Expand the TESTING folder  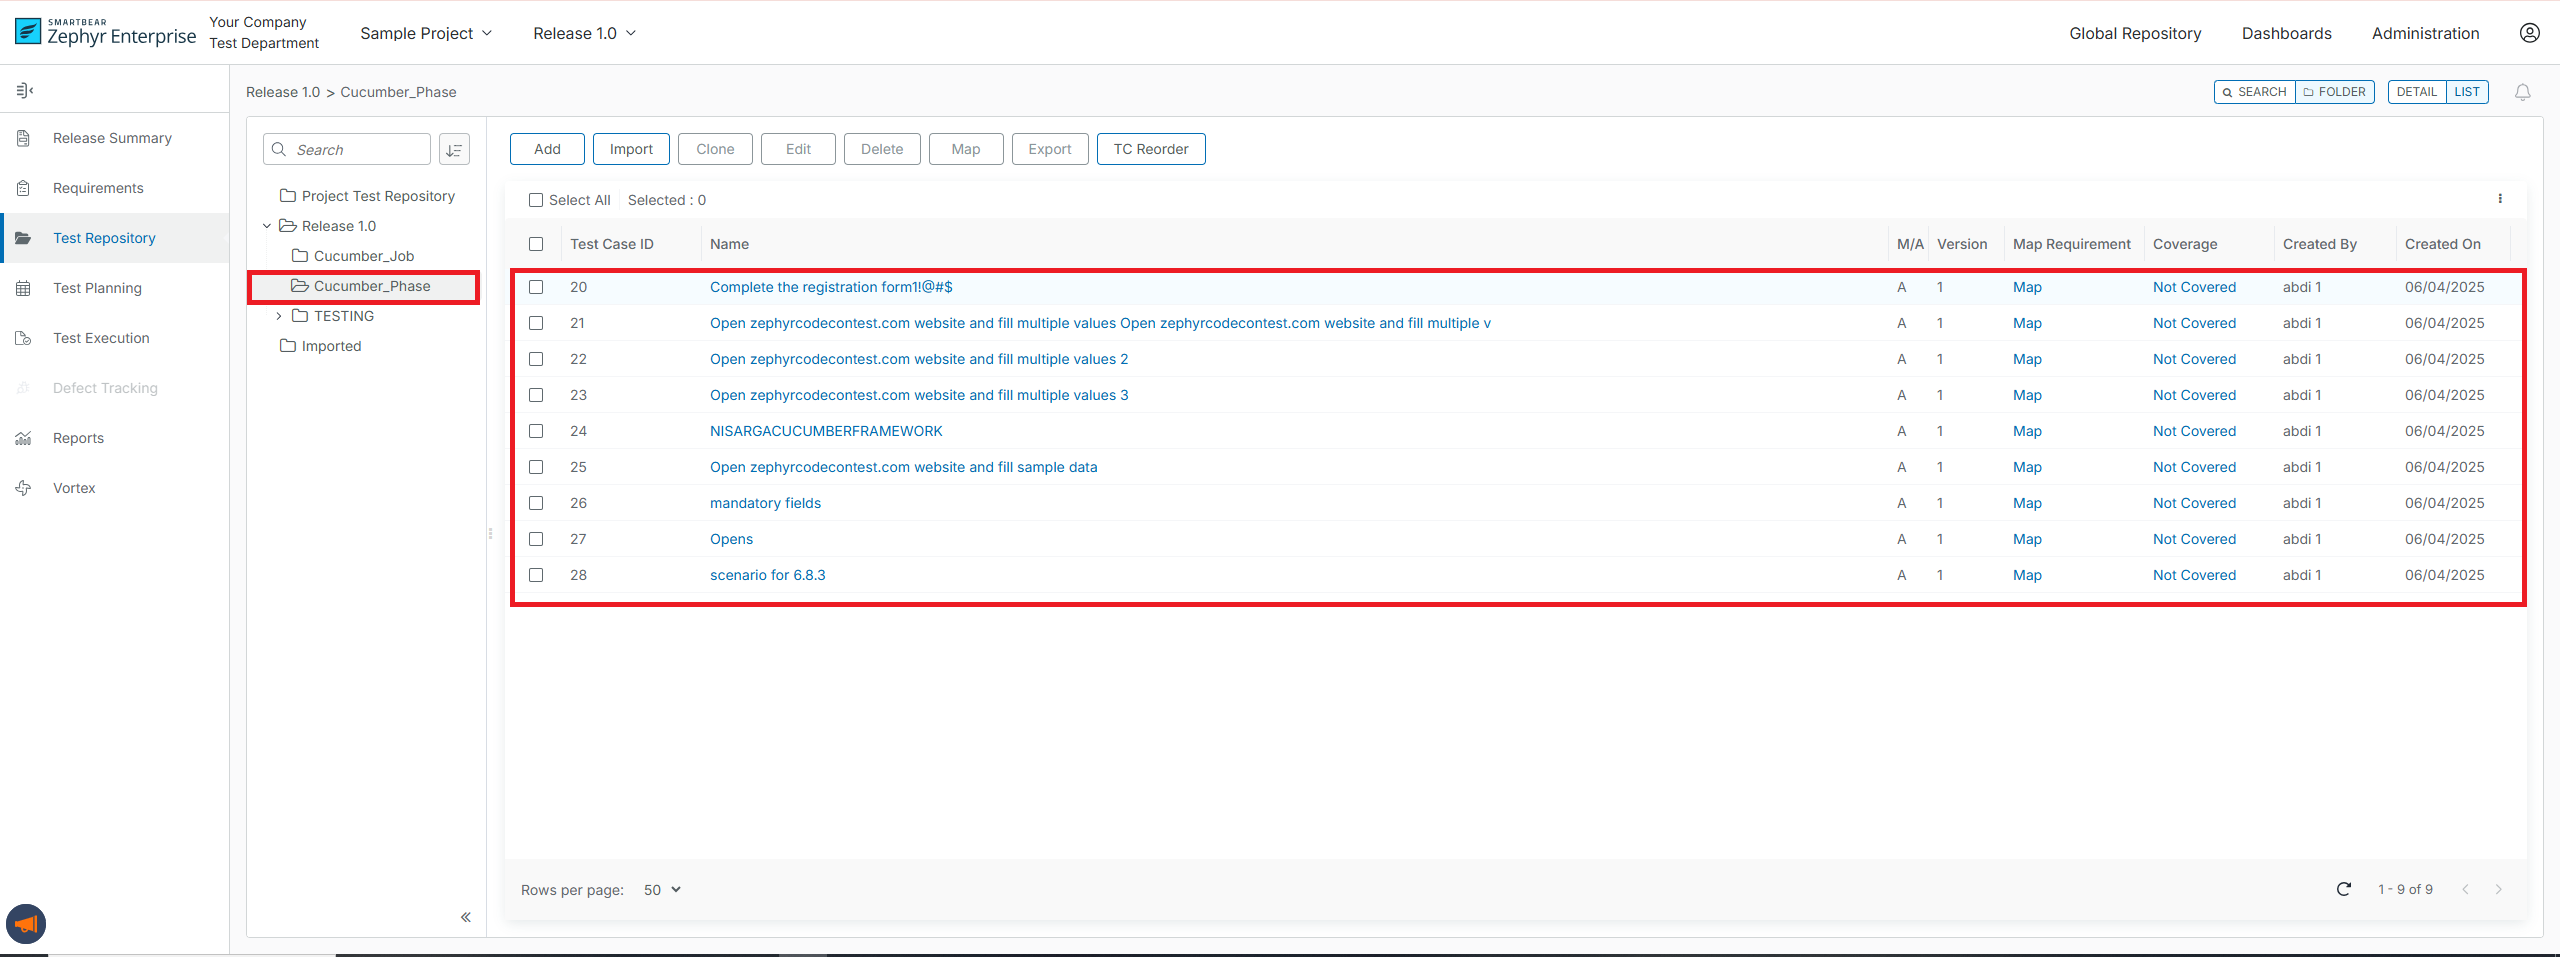[279, 316]
